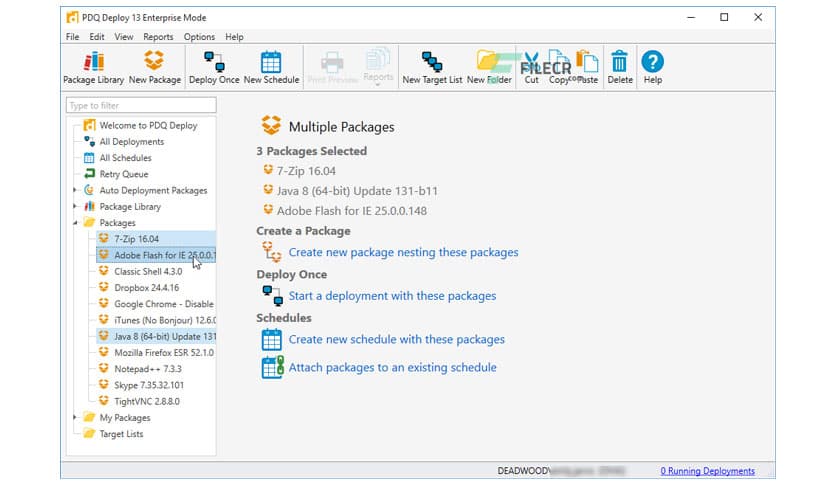
Task: Open the Options menu
Action: [199, 37]
